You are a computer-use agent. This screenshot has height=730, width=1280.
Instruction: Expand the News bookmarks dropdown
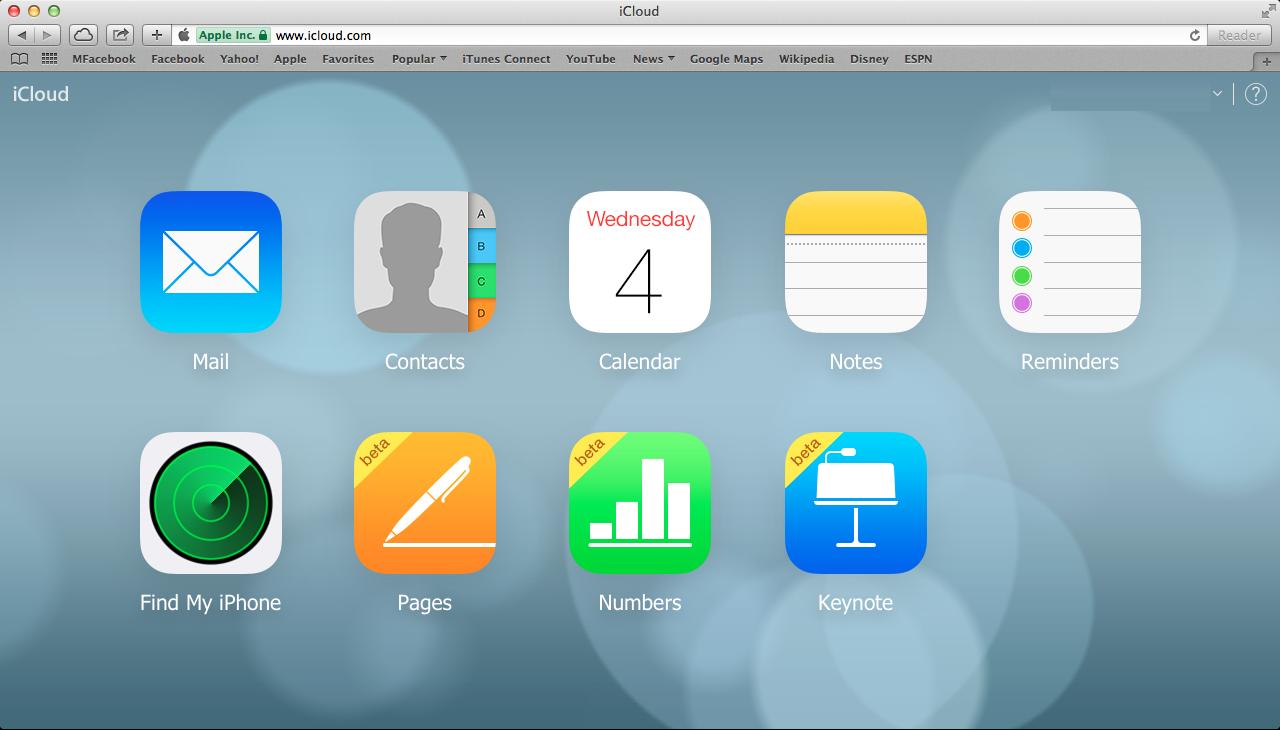coord(653,59)
